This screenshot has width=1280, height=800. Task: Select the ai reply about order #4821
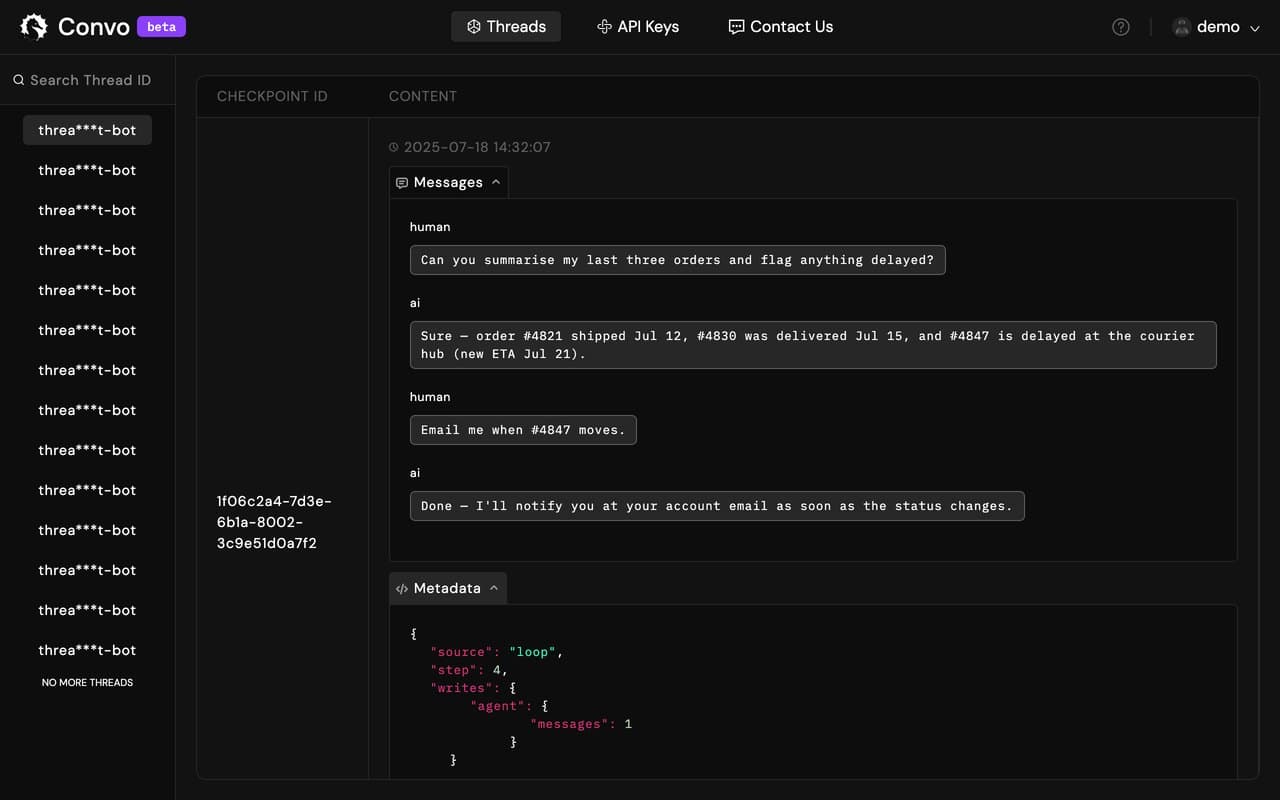pyautogui.click(x=813, y=345)
